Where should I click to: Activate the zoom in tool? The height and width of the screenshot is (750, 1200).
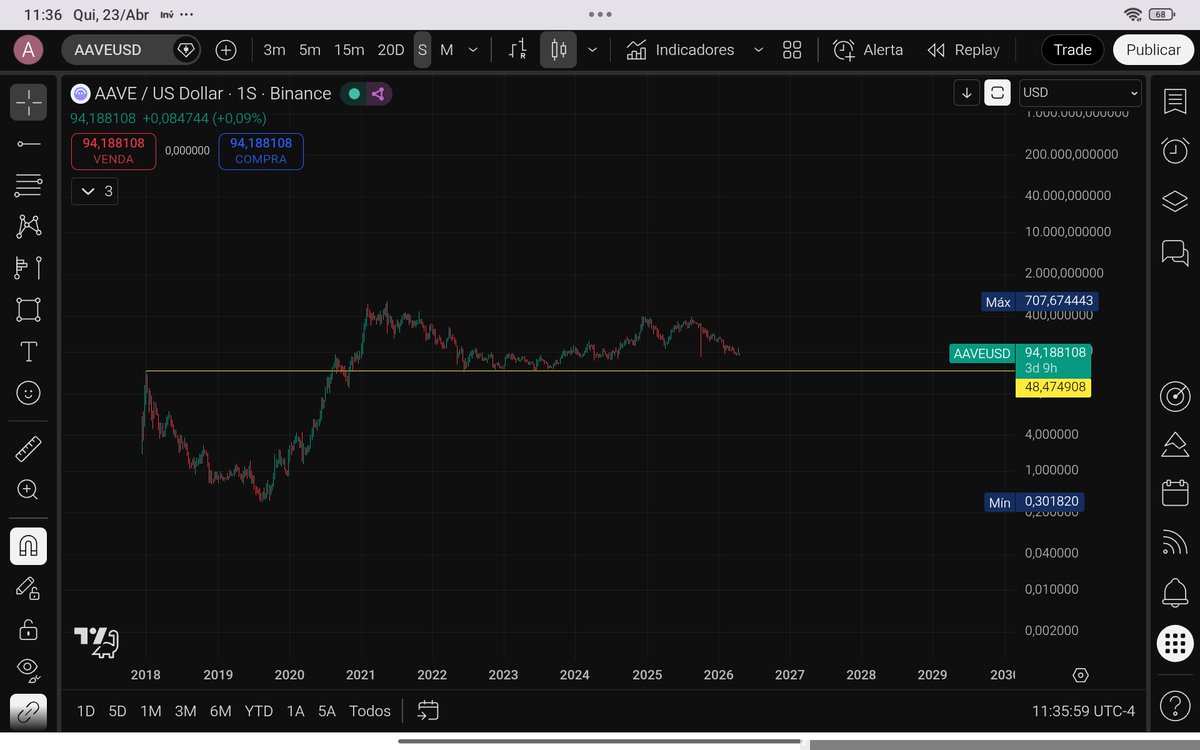pyautogui.click(x=29, y=490)
